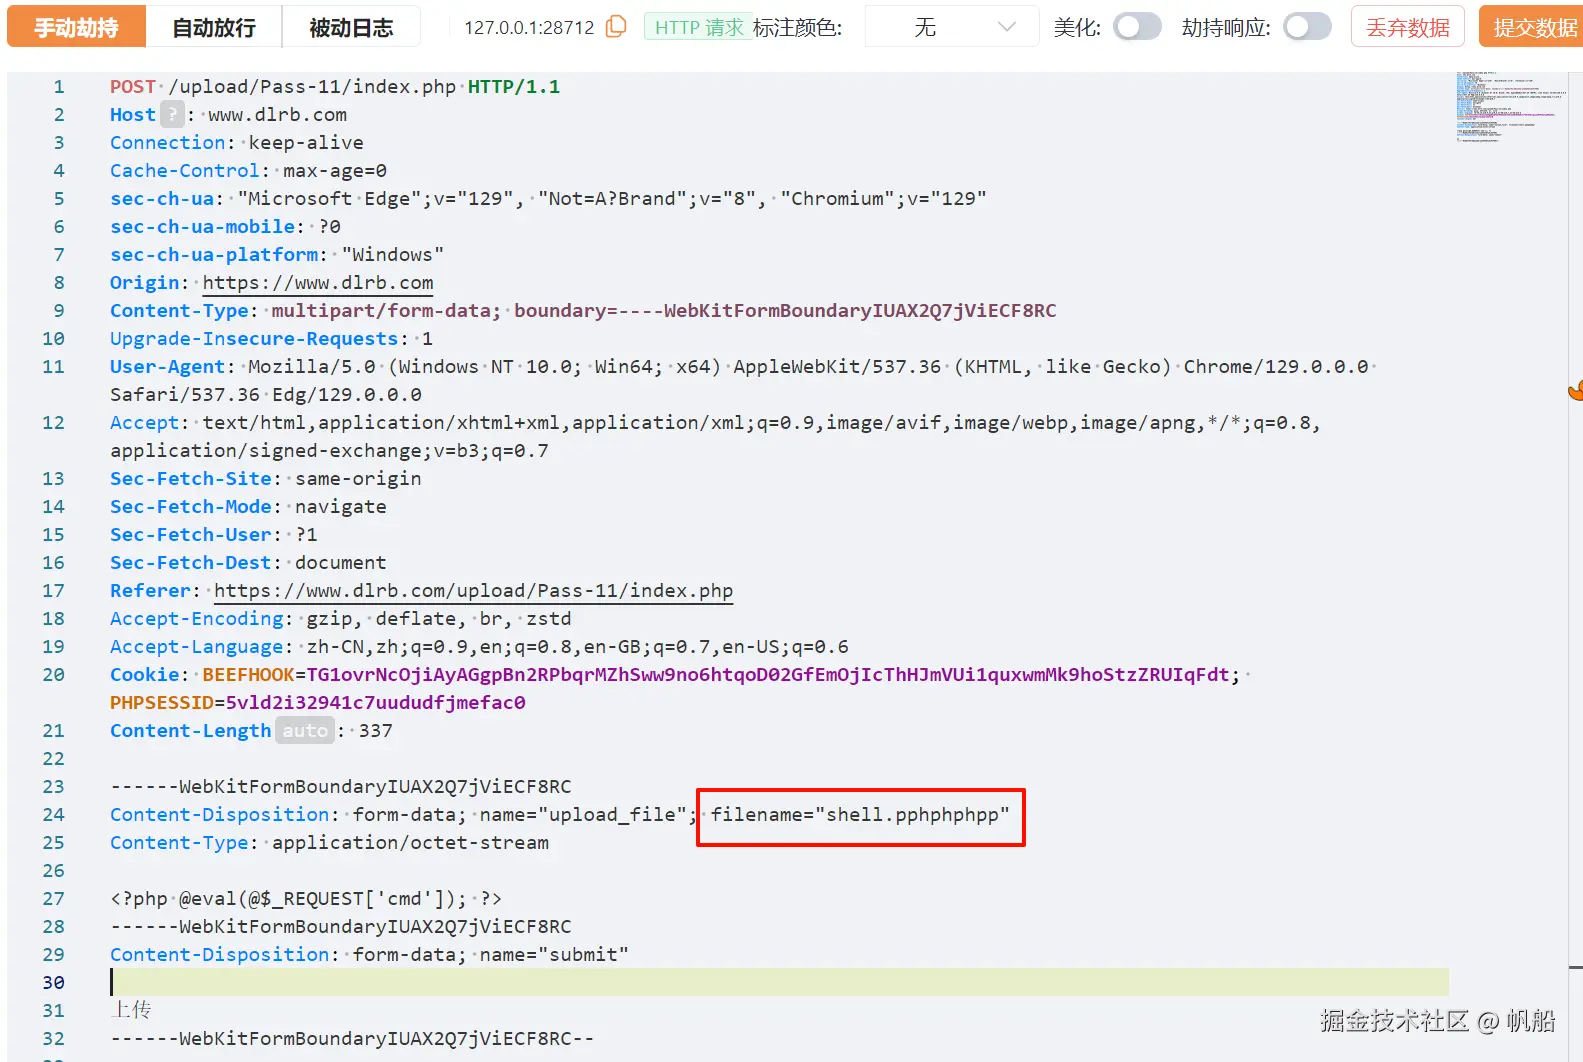Place cursor on highlighted empty line 30
The height and width of the screenshot is (1062, 1583).
click(779, 982)
